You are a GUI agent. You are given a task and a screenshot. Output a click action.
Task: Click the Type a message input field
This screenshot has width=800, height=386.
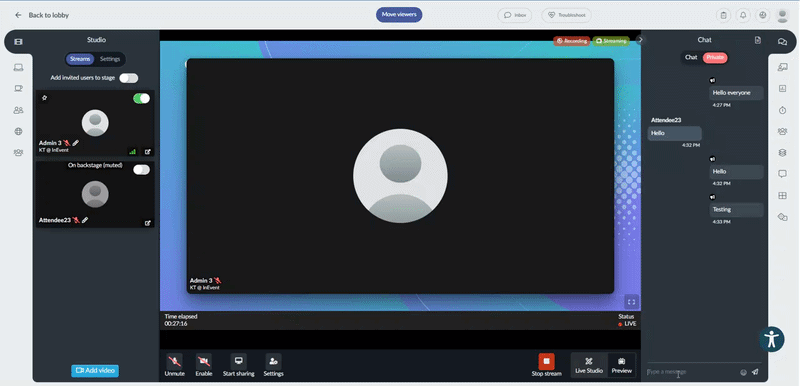[x=692, y=372]
